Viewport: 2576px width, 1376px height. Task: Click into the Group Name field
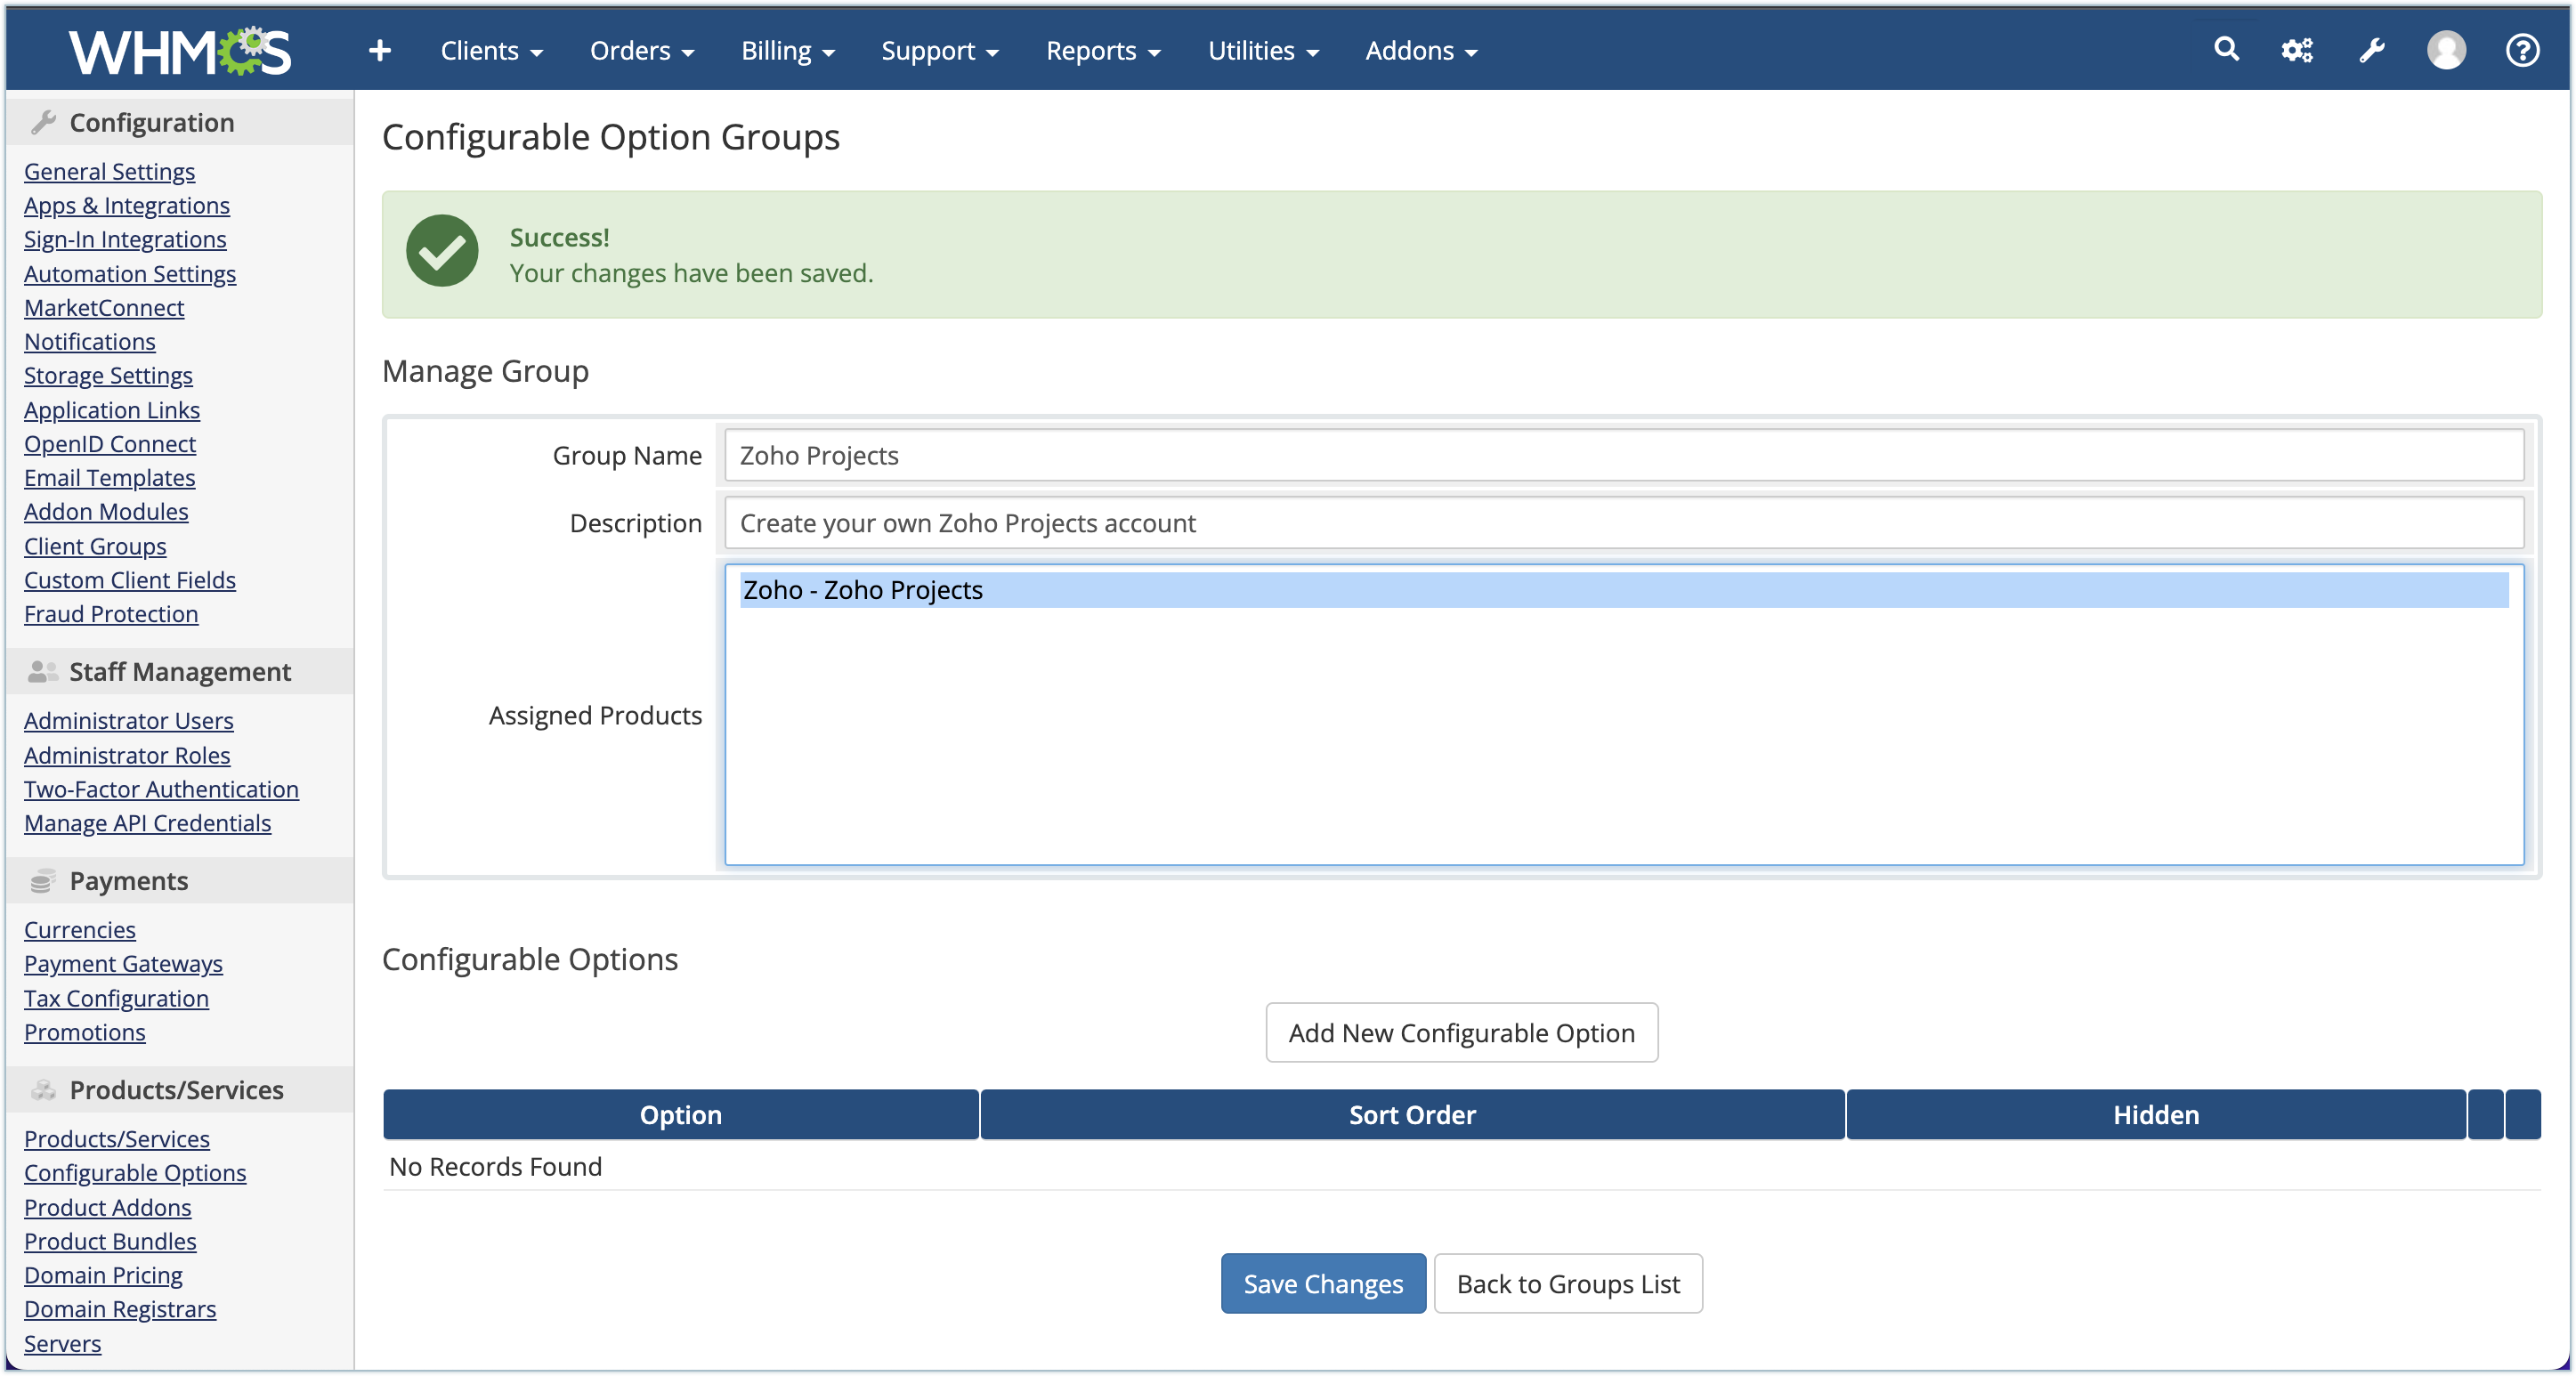1622,456
